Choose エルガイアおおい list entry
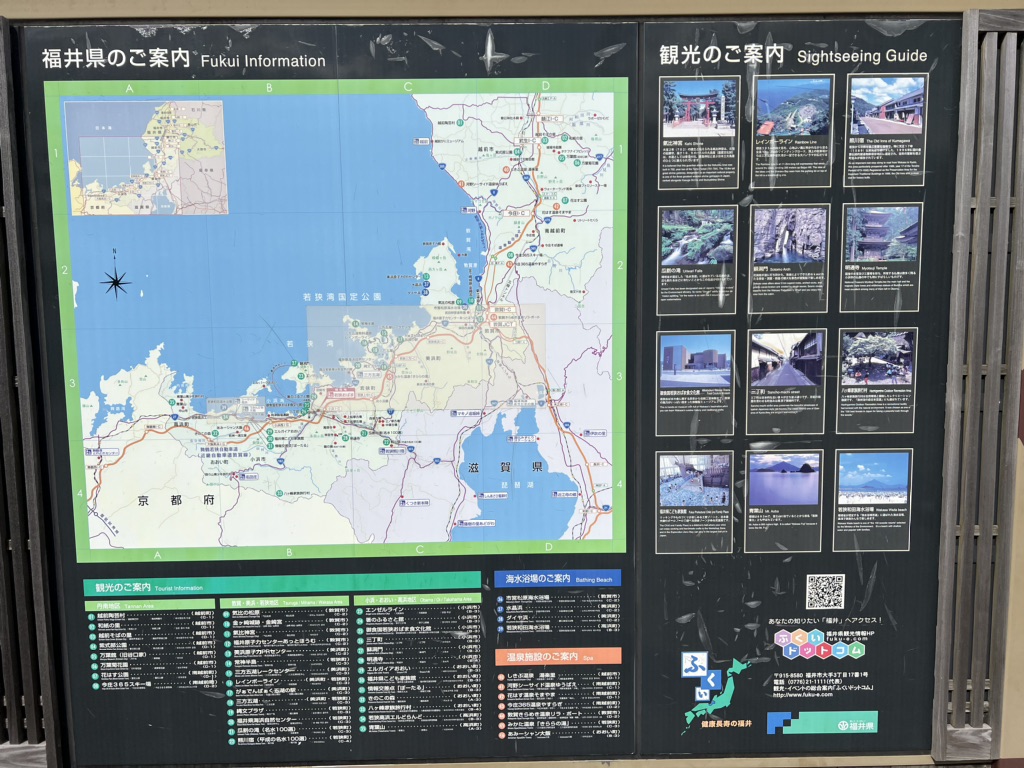The width and height of the screenshot is (1024, 768). [x=419, y=669]
